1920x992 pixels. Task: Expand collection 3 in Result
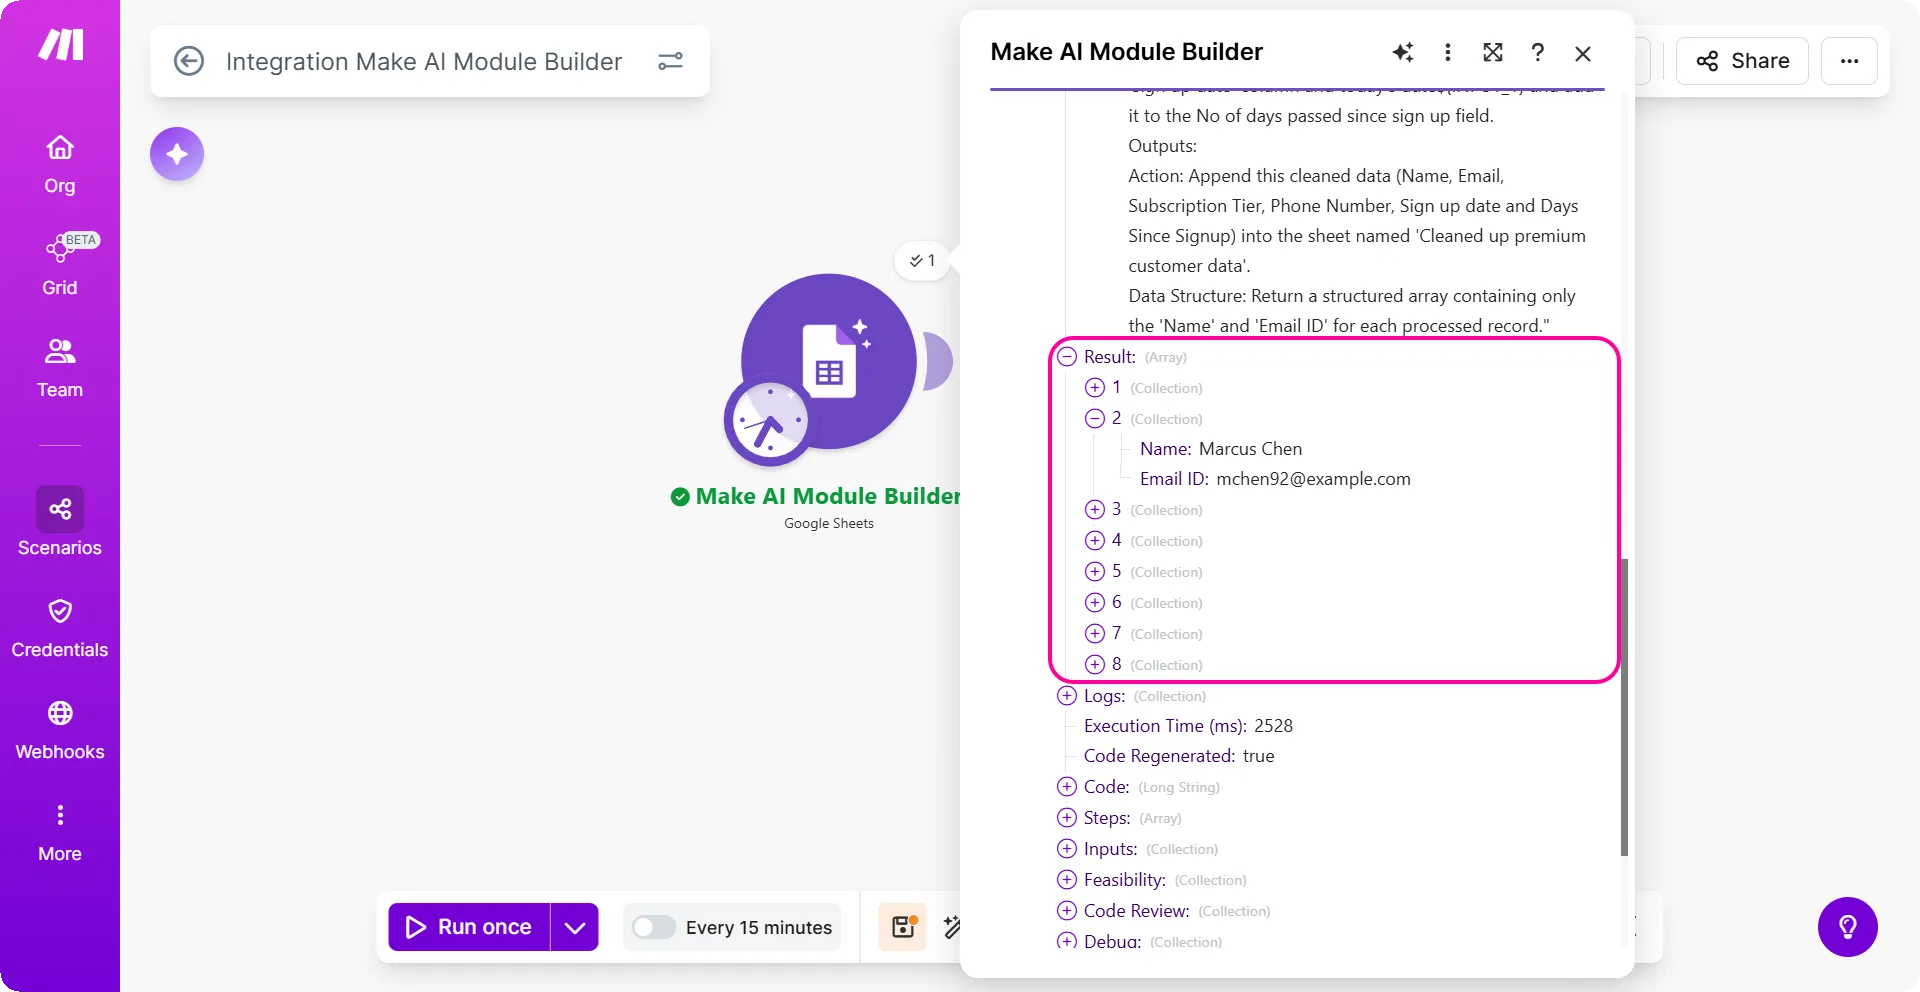click(1095, 510)
